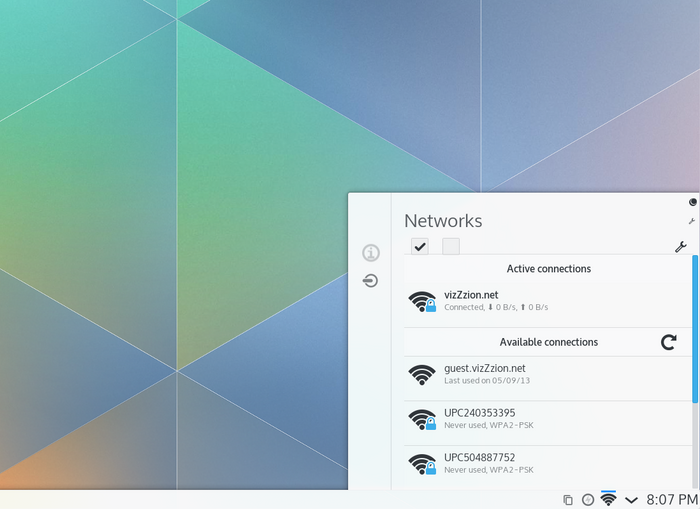Click the "Active connections" section header

click(549, 269)
